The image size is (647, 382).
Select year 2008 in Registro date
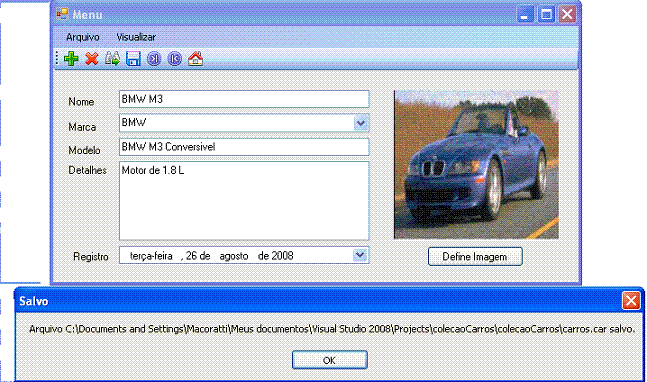pyautogui.click(x=282, y=256)
